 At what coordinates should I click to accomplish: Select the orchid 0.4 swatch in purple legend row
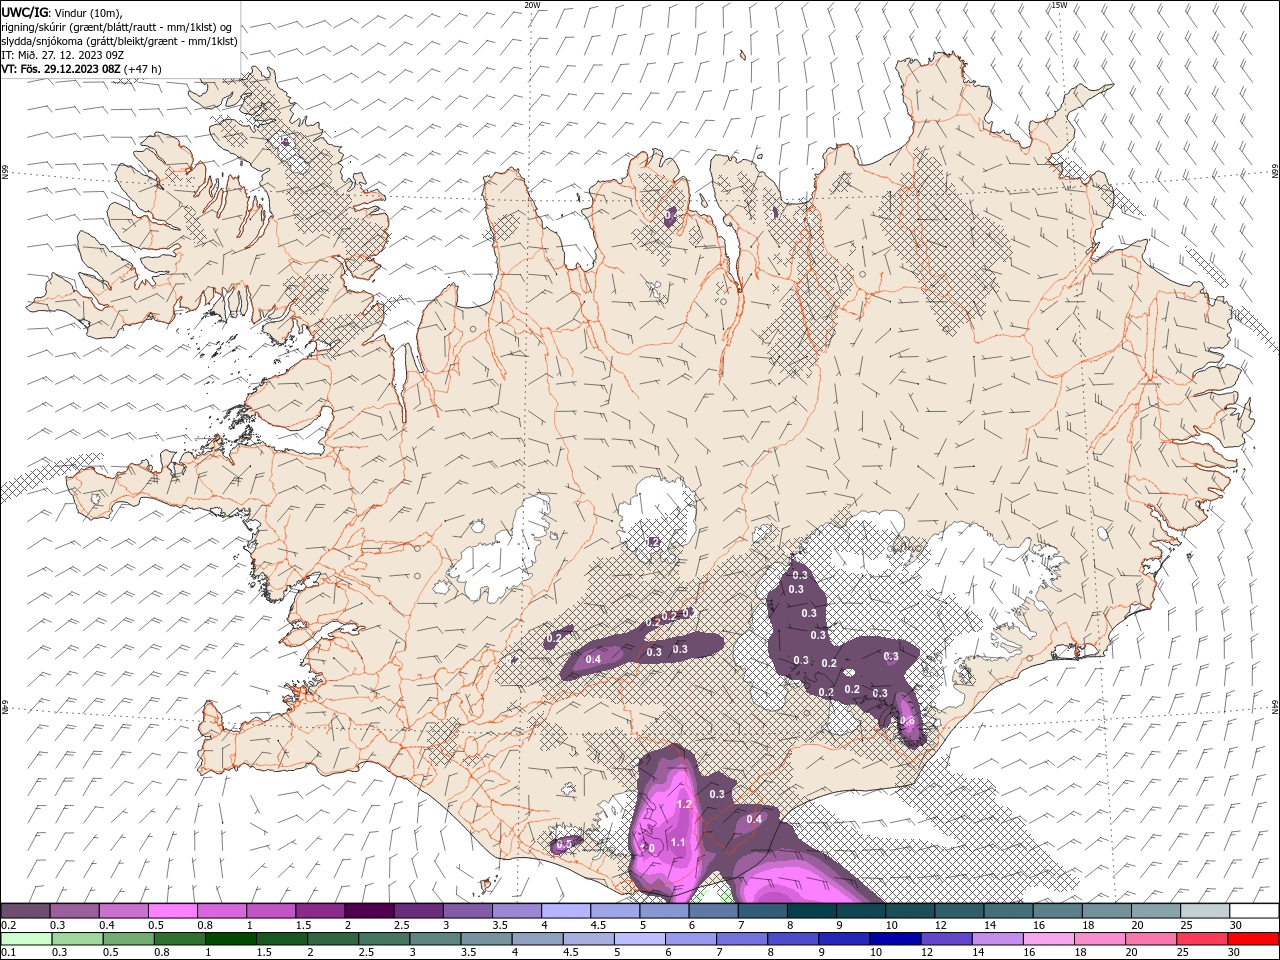(124, 911)
